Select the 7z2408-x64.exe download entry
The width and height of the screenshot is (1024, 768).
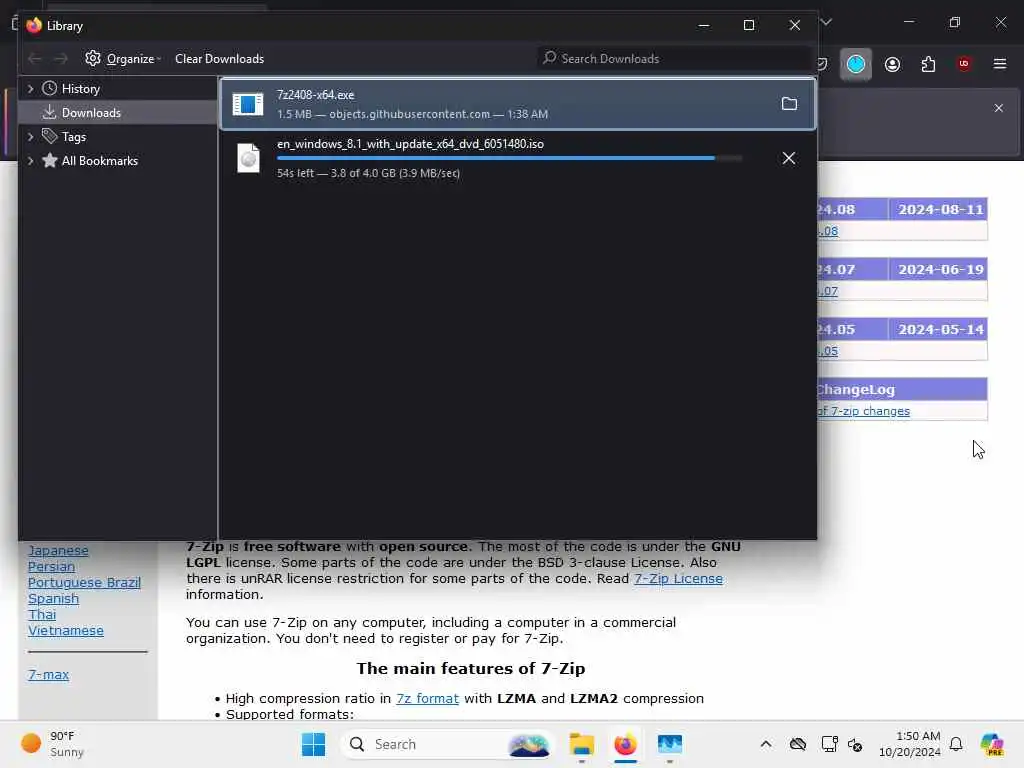click(x=518, y=104)
